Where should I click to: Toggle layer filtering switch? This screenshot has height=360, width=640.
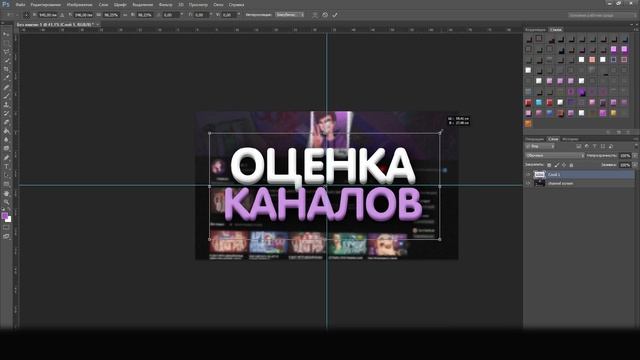(636, 146)
